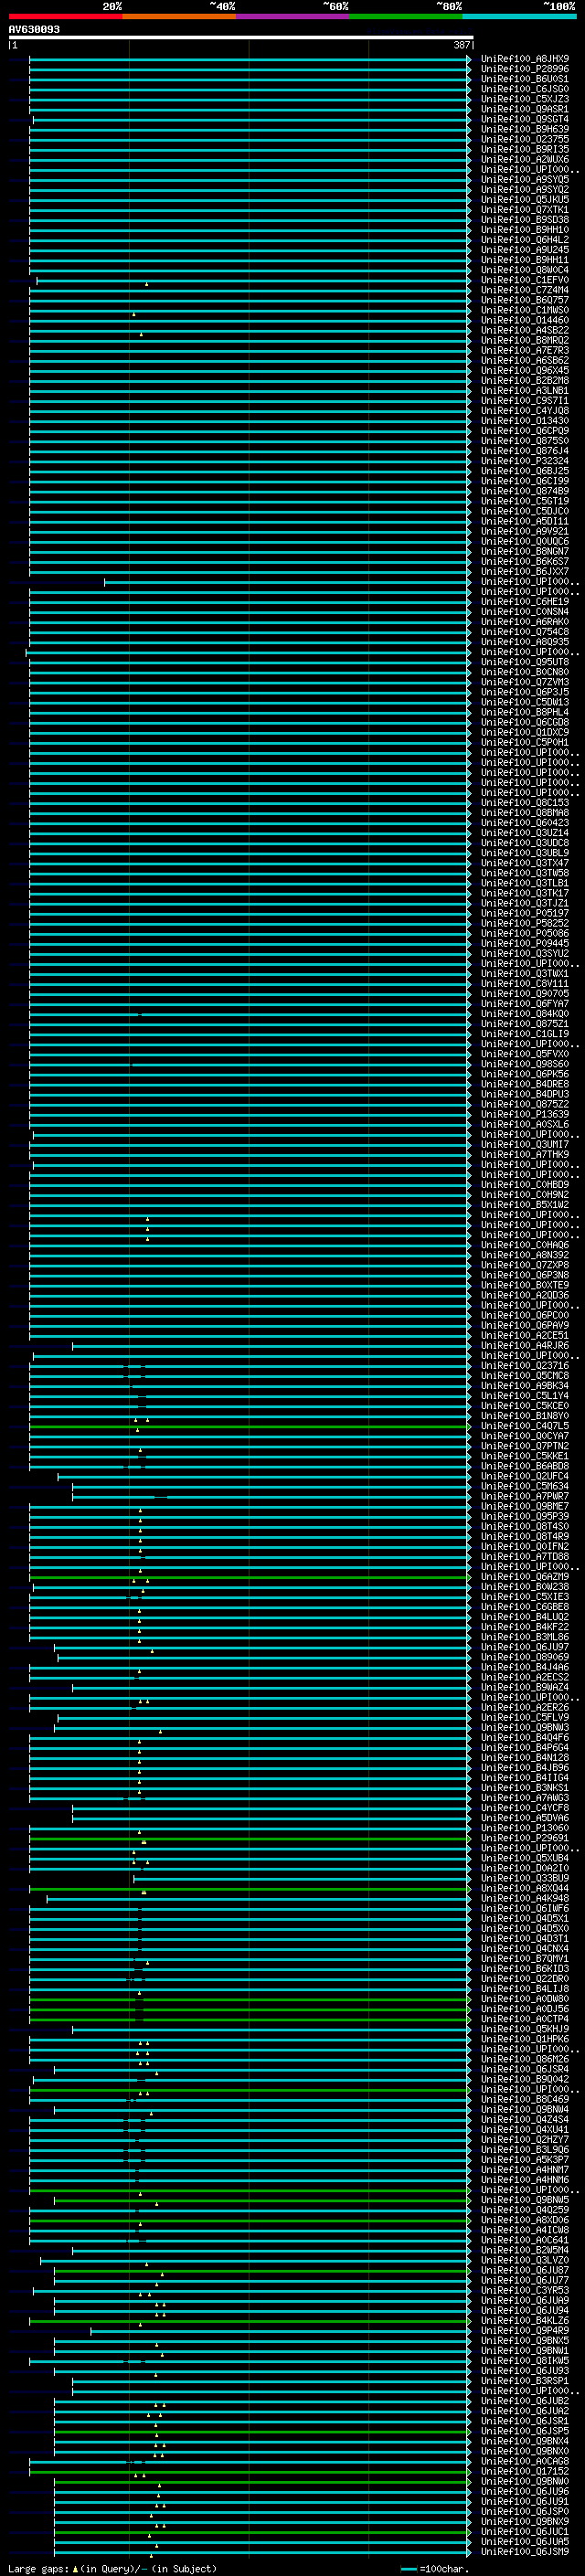Click the green ~80% identity legend segment

click(x=406, y=16)
